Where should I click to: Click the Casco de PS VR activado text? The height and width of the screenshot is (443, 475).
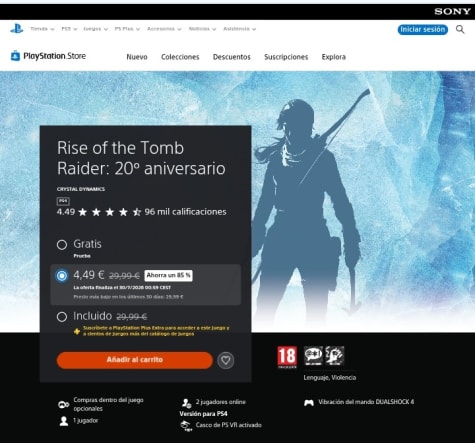tap(229, 425)
